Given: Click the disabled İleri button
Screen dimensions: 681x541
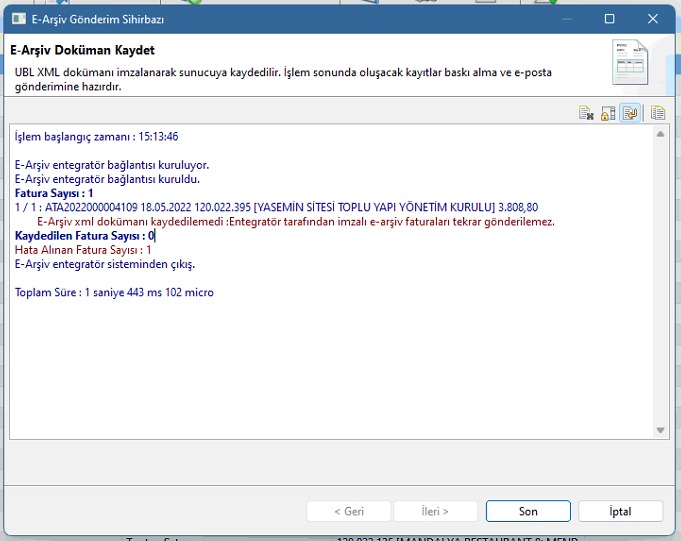Looking at the screenshot, I should pos(434,511).
